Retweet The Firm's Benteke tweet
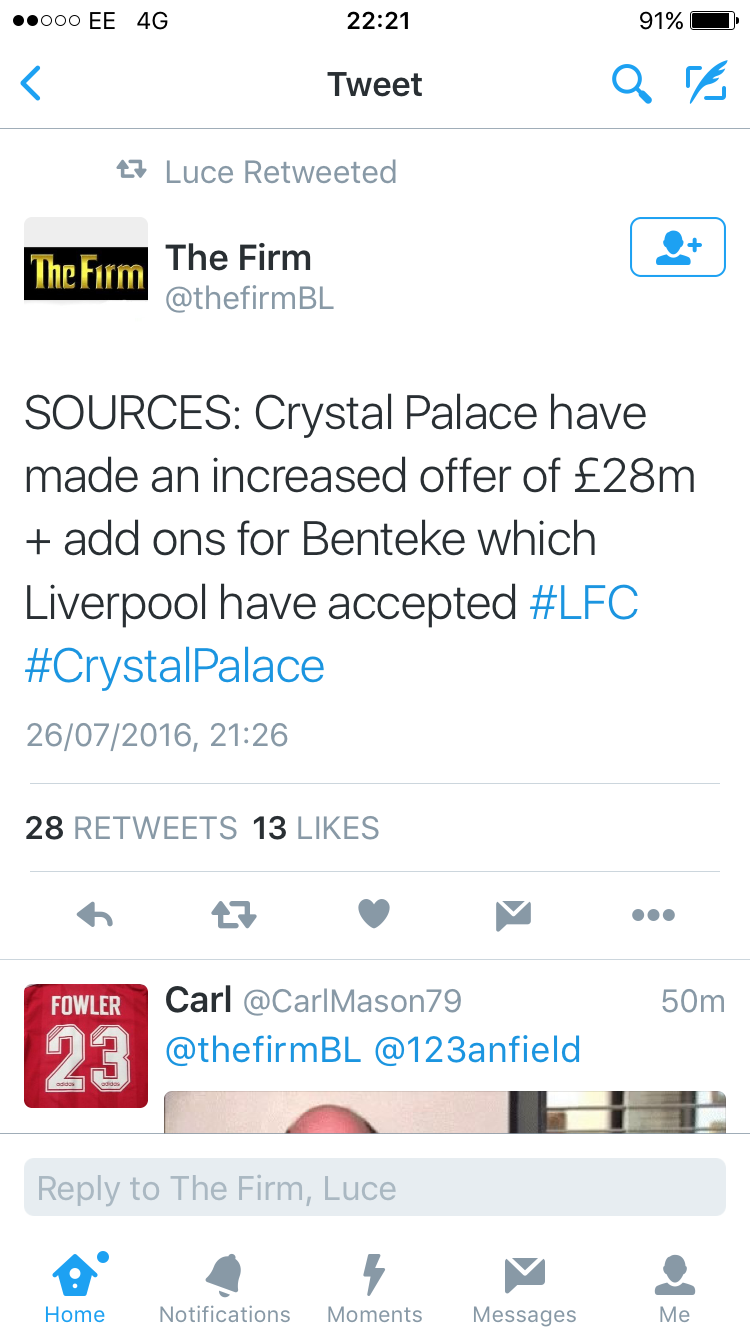The height and width of the screenshot is (1334, 750). pos(234,914)
